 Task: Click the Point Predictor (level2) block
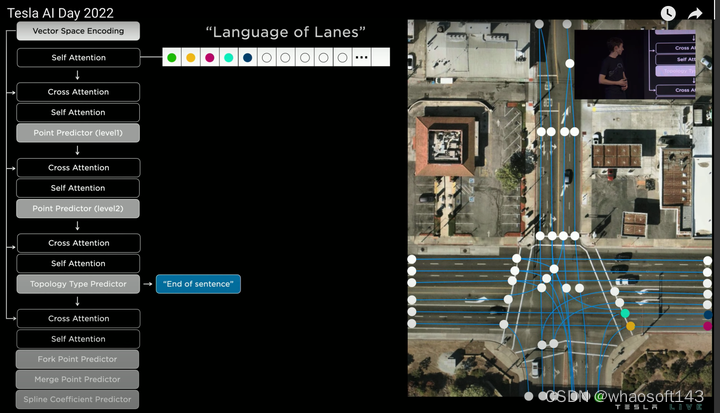click(78, 209)
